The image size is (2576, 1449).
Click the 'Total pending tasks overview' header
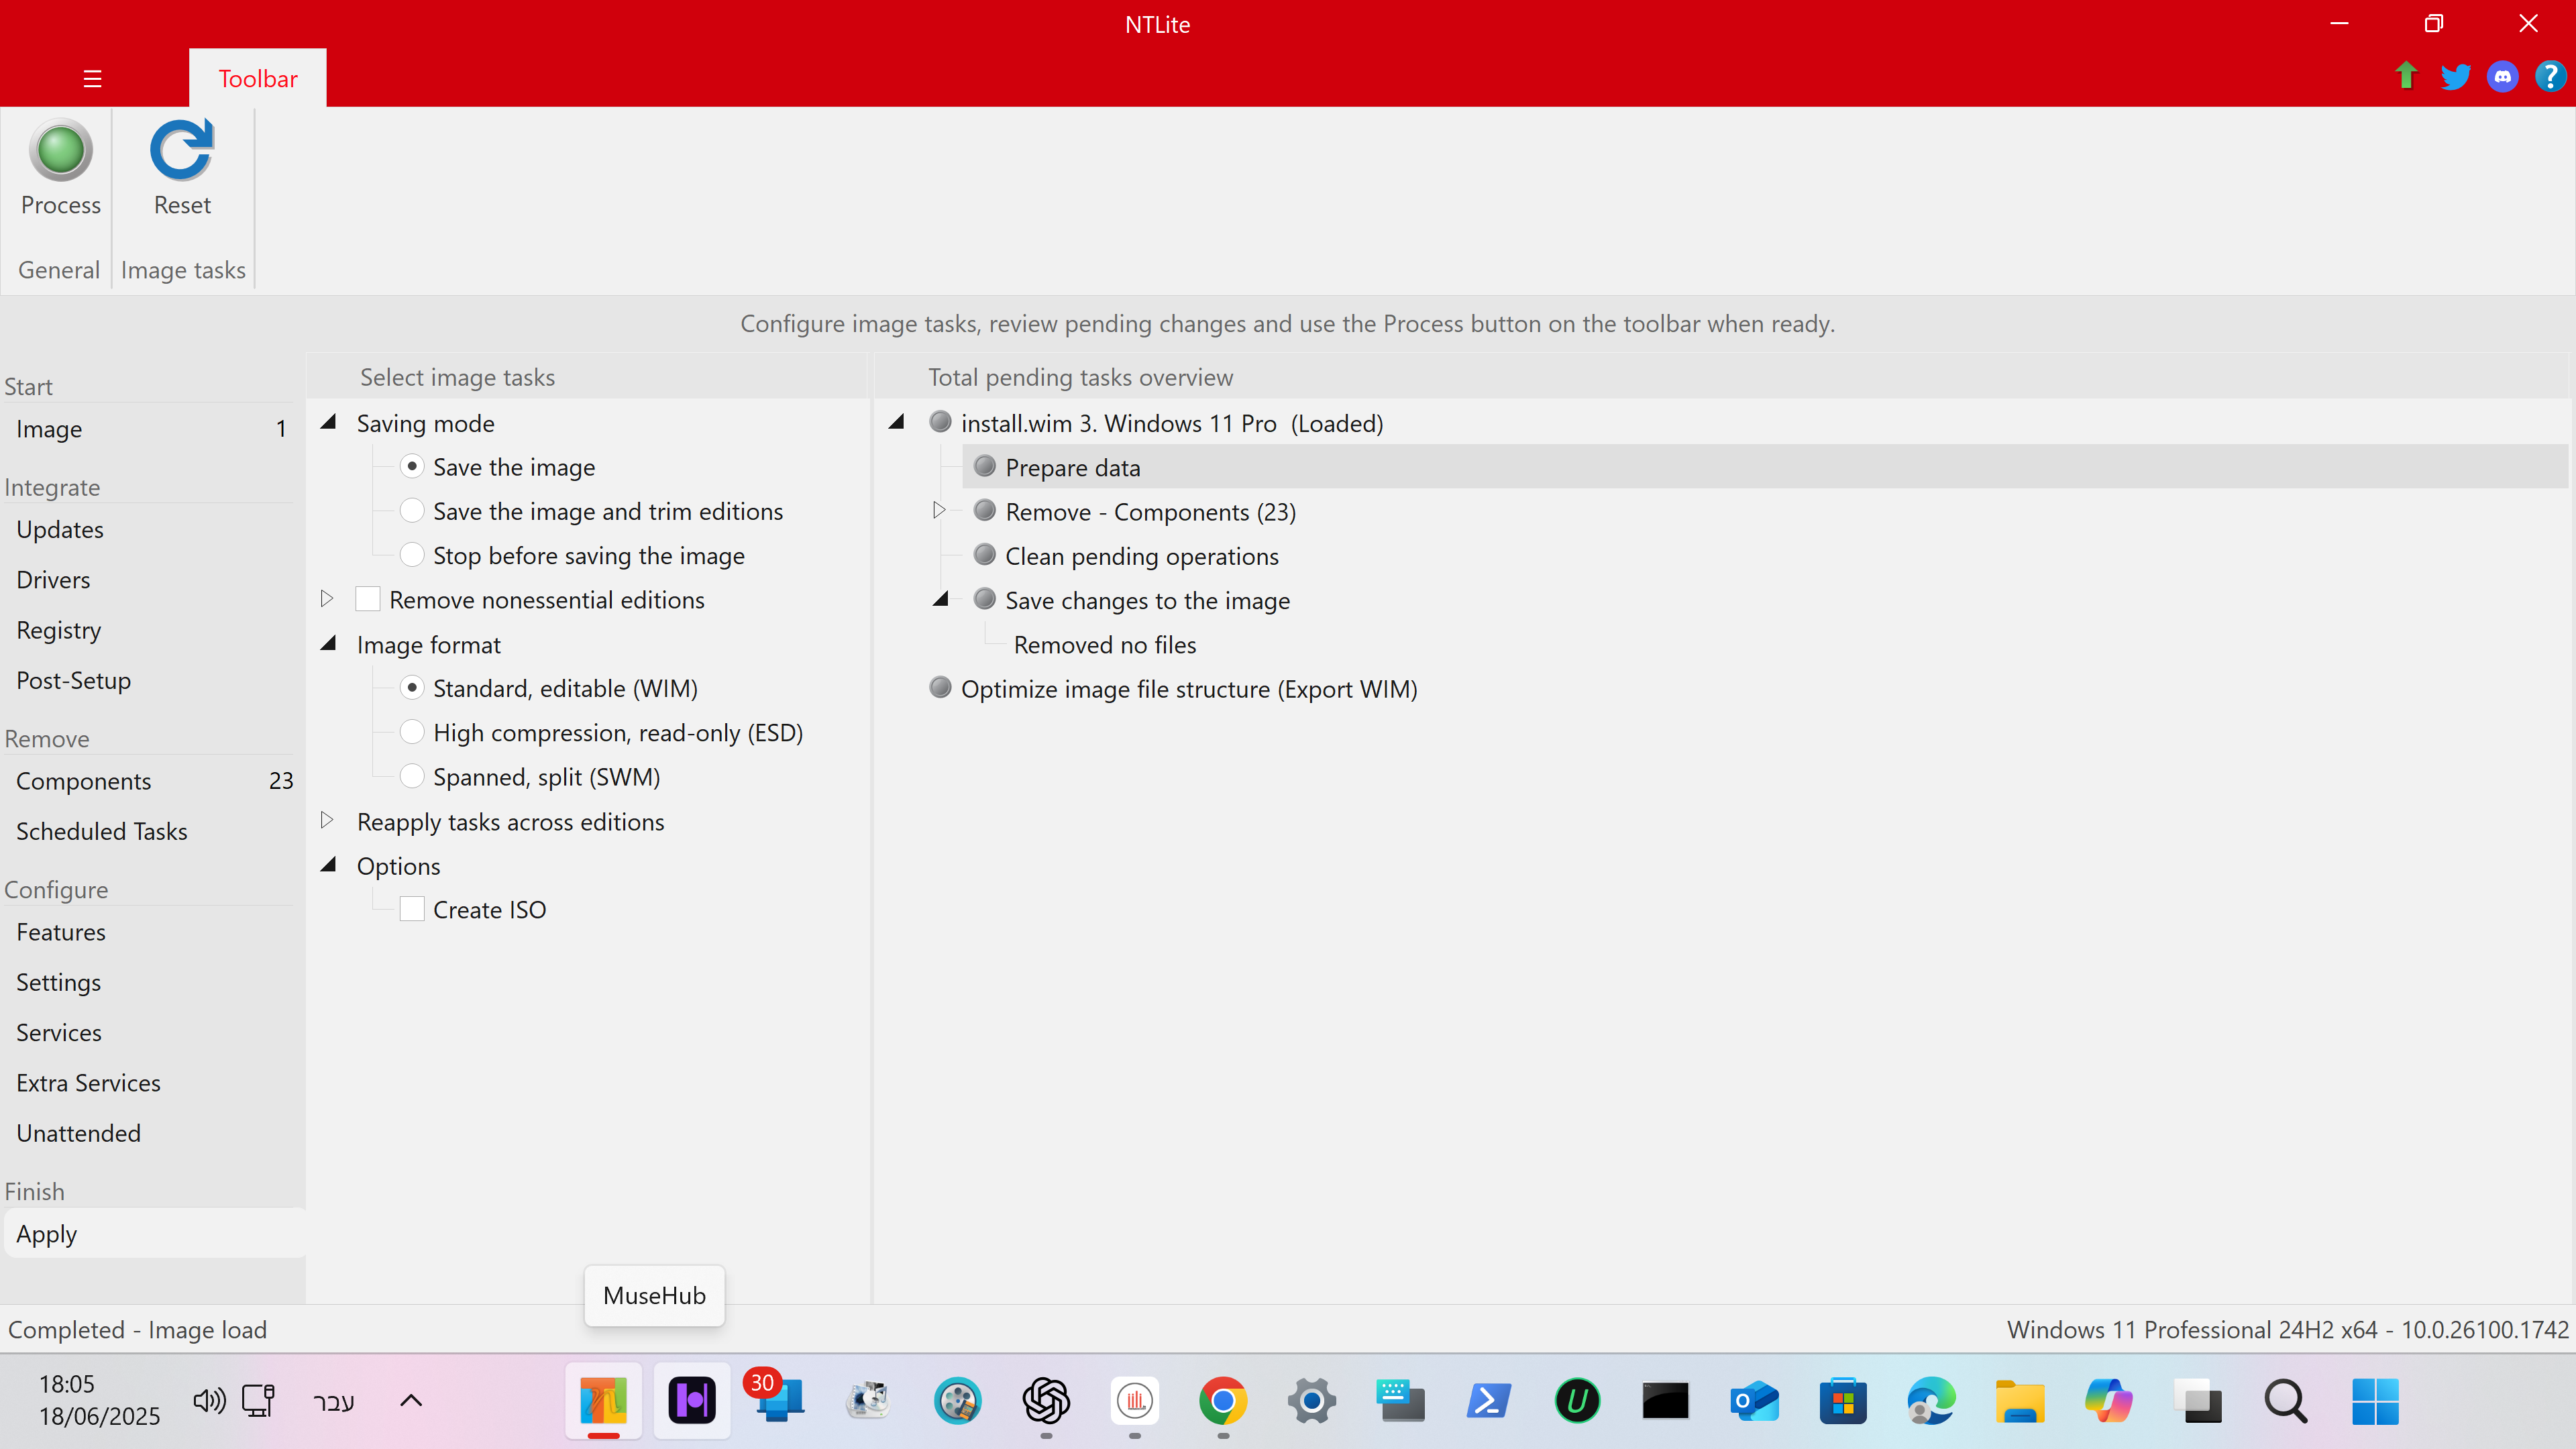[1080, 377]
